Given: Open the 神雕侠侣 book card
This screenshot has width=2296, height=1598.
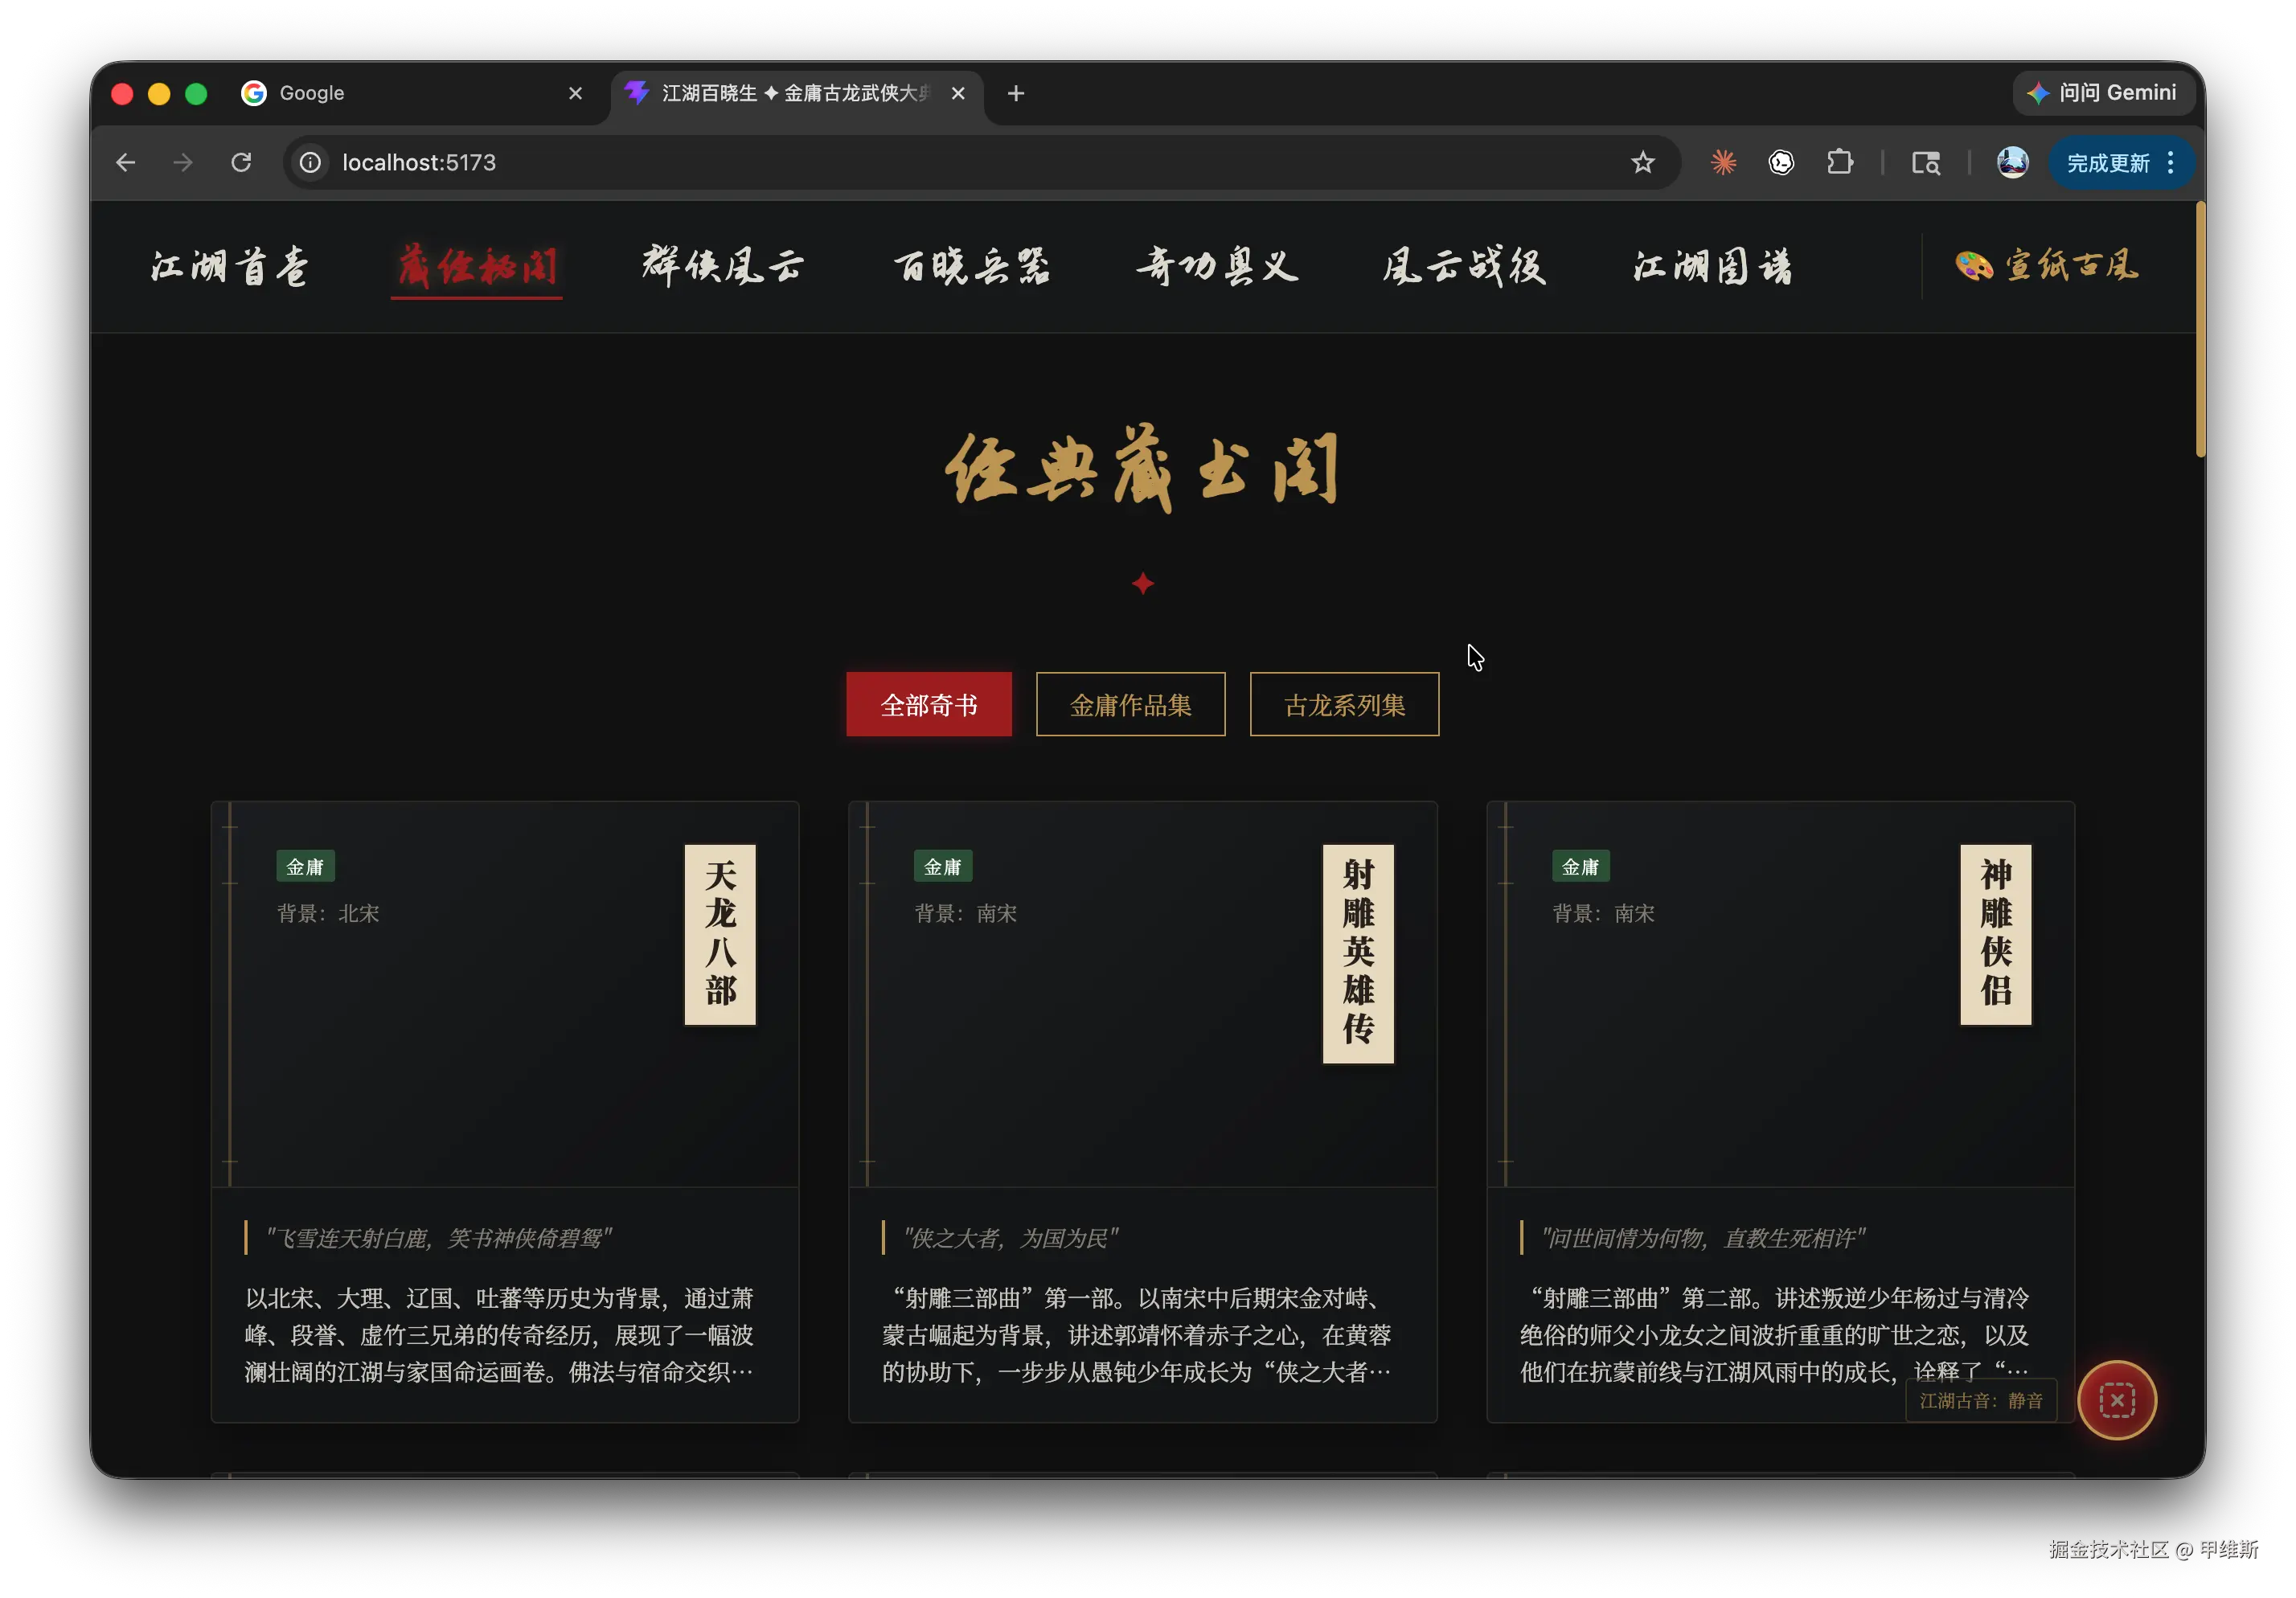Looking at the screenshot, I should pos(1780,1111).
